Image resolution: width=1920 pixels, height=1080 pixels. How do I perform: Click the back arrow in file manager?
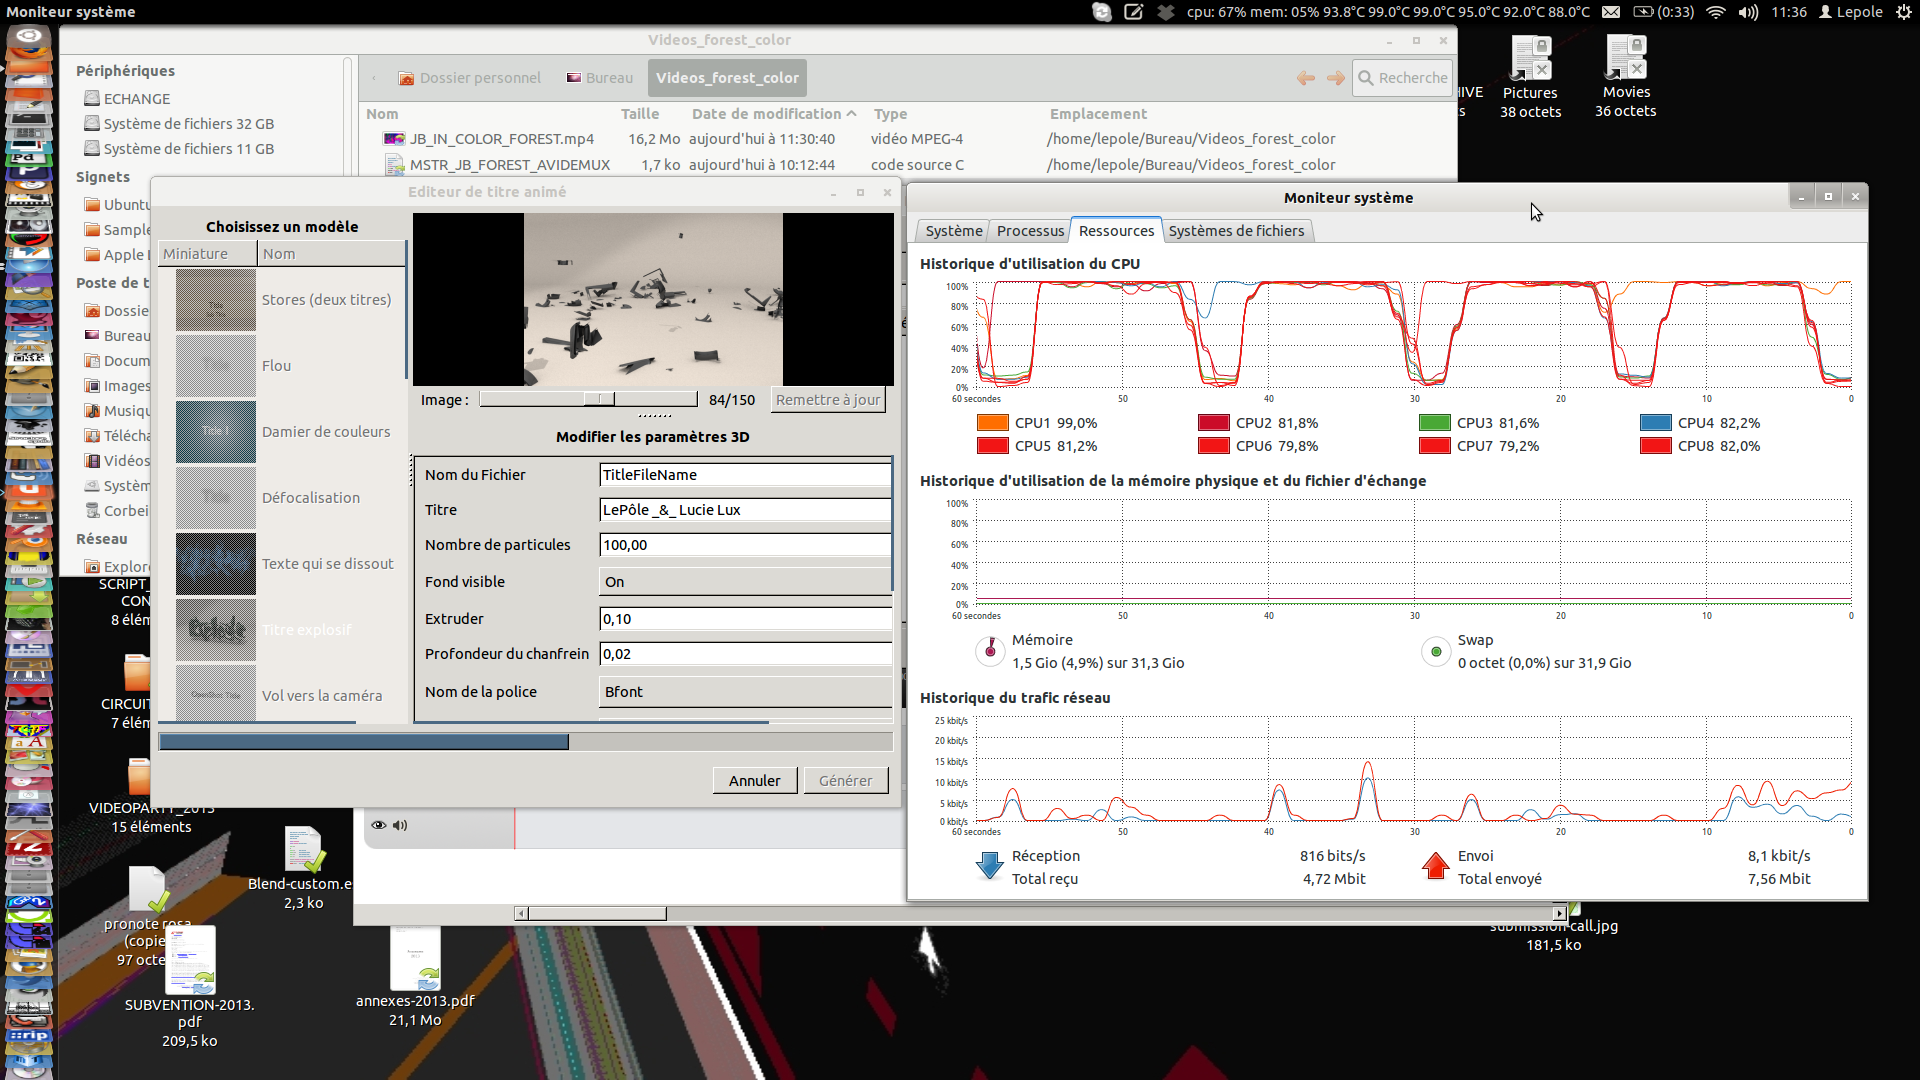pos(1305,78)
